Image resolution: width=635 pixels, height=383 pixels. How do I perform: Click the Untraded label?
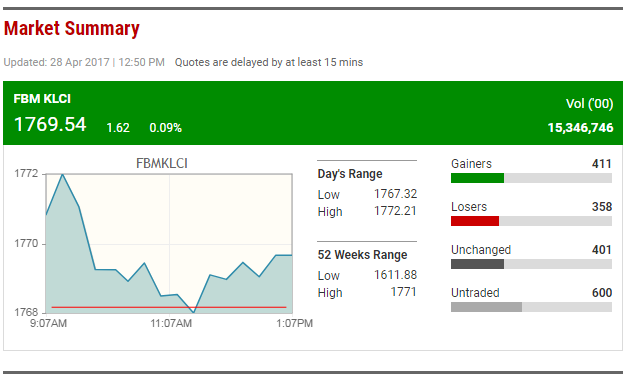(x=475, y=293)
